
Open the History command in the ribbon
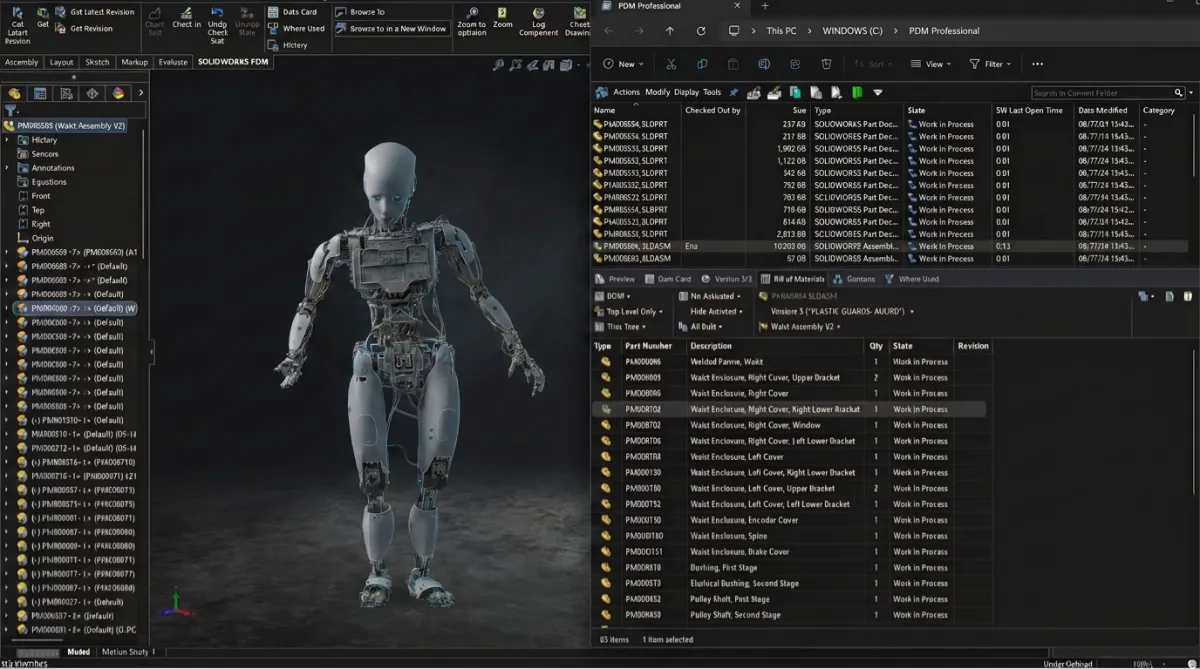tap(288, 45)
